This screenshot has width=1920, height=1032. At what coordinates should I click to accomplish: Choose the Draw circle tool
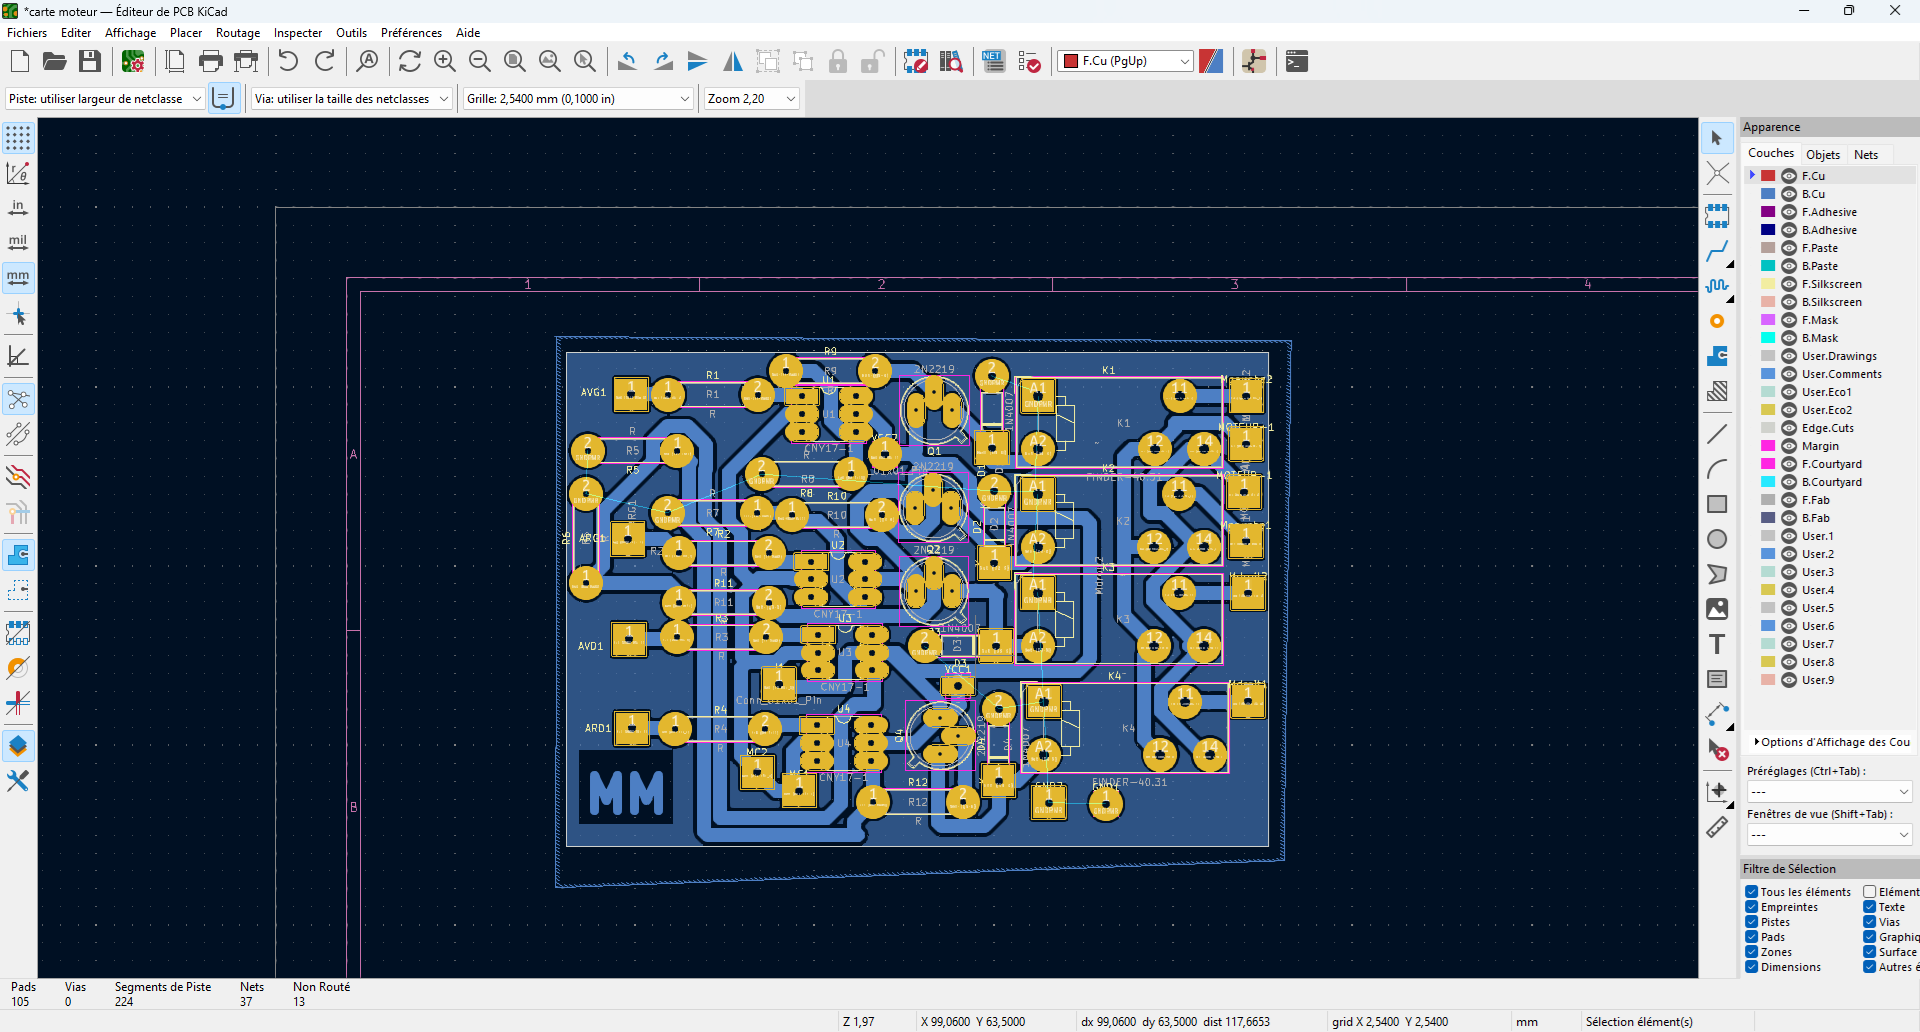tap(1717, 539)
